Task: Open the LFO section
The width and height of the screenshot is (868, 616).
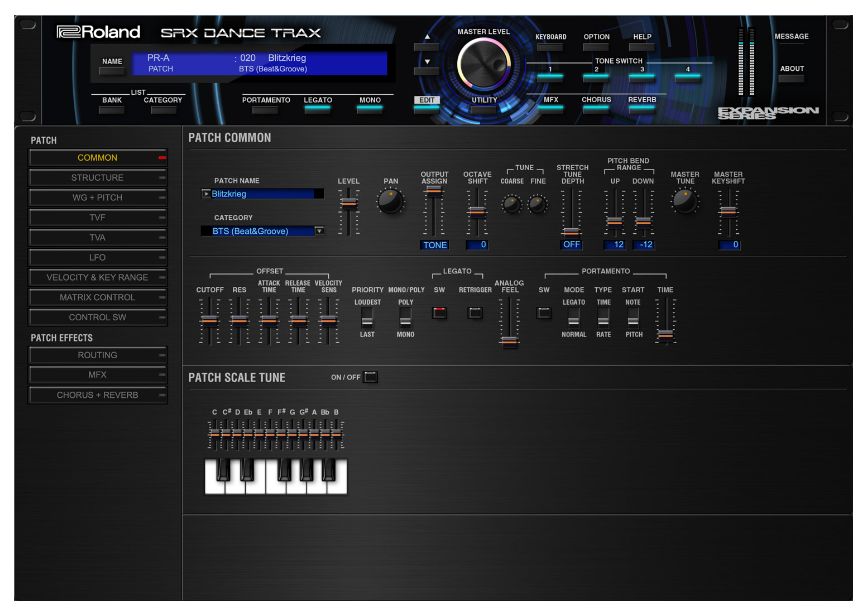Action: (x=97, y=257)
